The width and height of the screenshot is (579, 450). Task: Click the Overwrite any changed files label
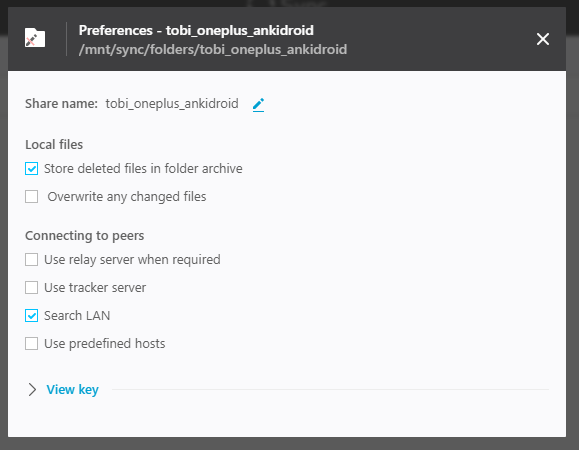pyautogui.click(x=127, y=197)
